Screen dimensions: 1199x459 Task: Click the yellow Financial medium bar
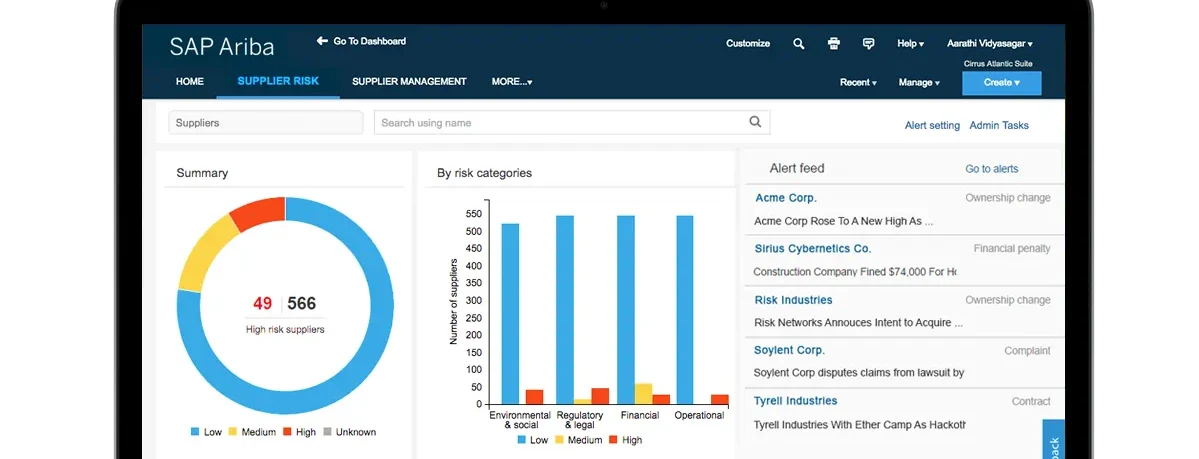(644, 394)
